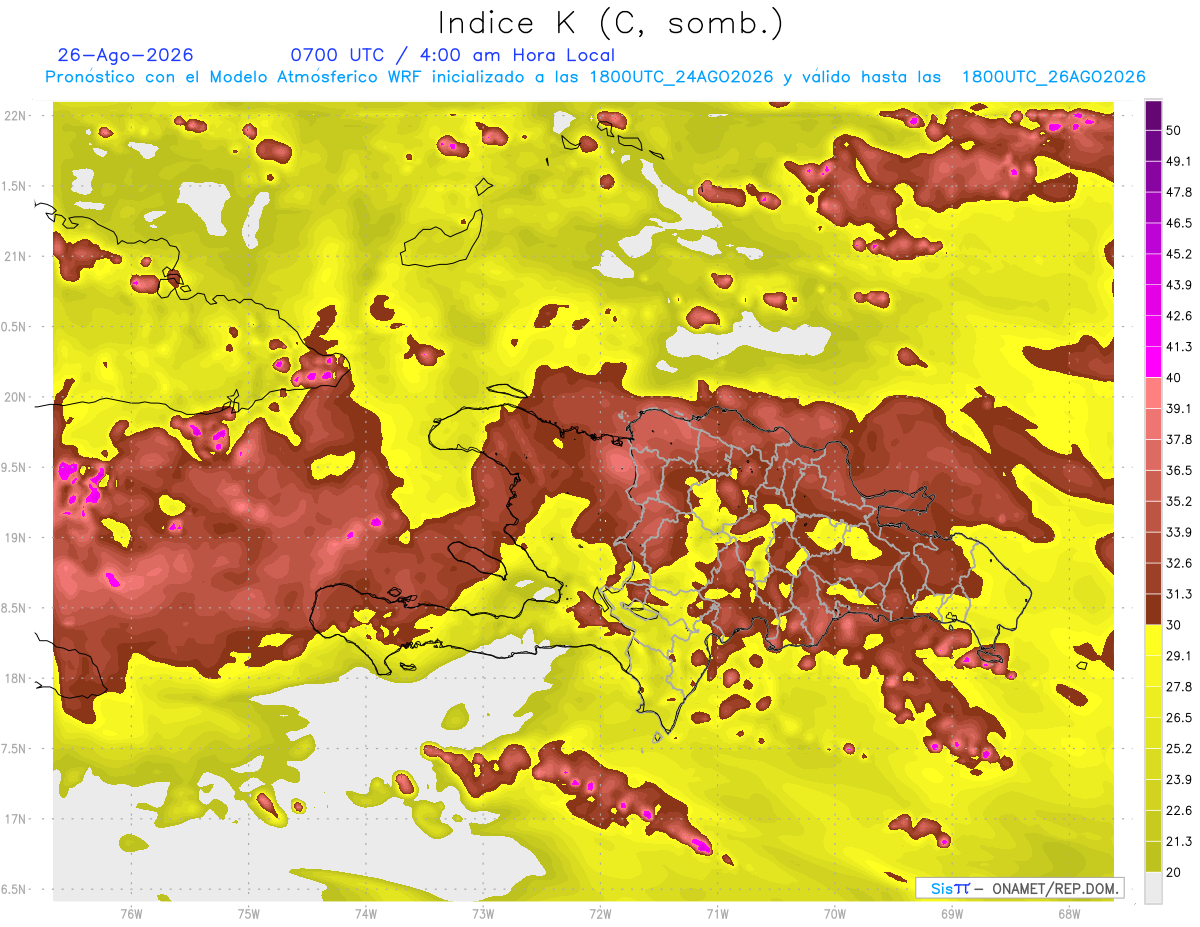Click the color bar value 20
Image resolution: width=1200 pixels, height=927 pixels.
point(1175,871)
